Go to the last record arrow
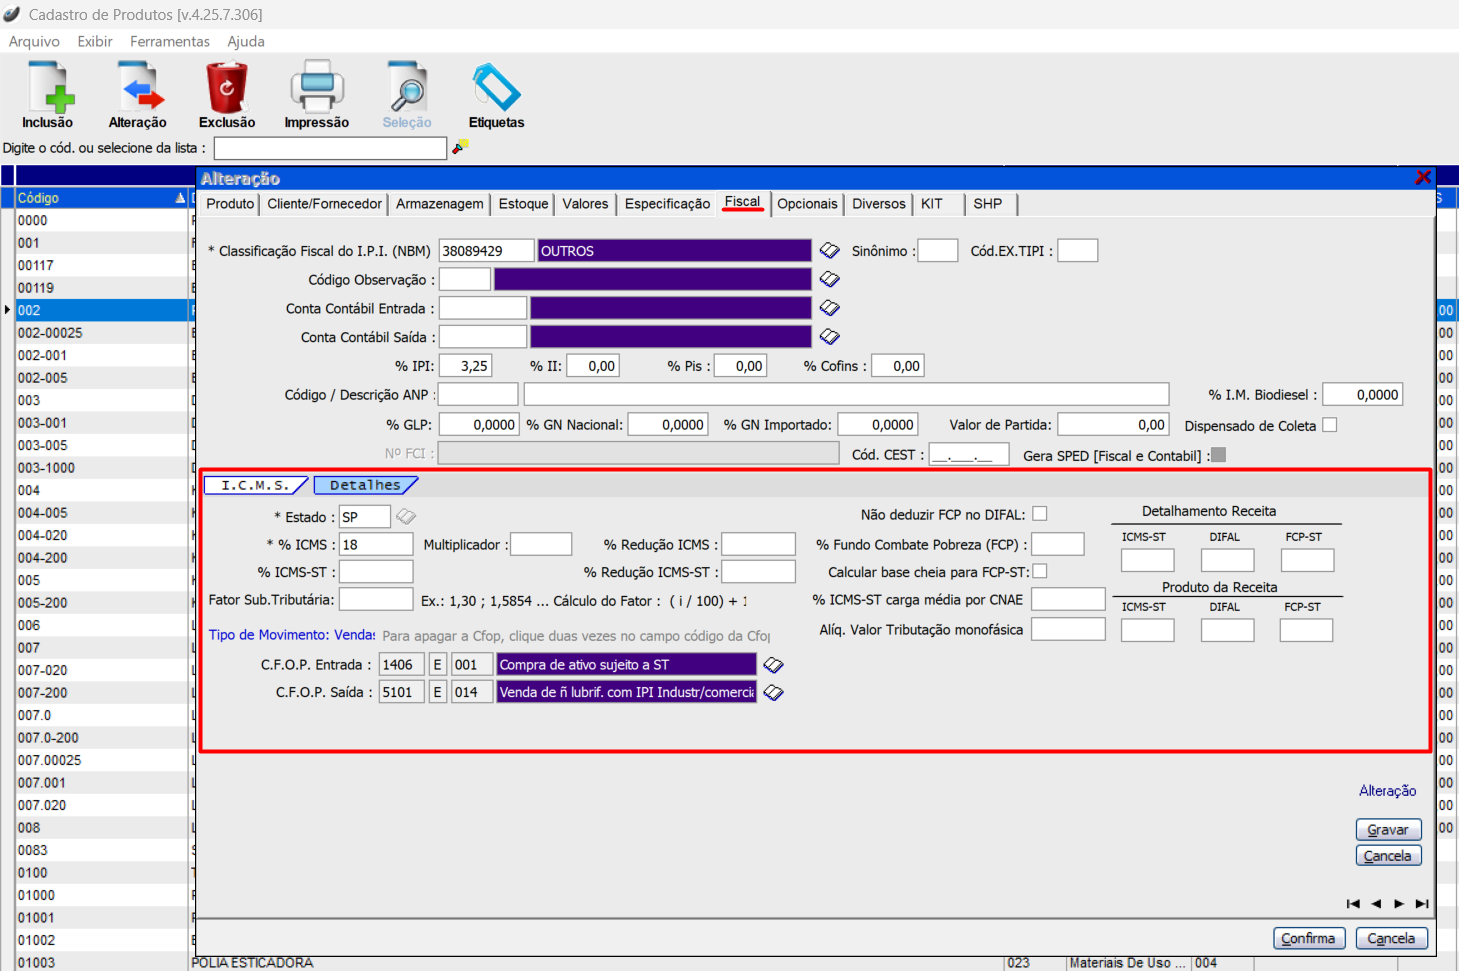The width and height of the screenshot is (1459, 971). click(1422, 904)
